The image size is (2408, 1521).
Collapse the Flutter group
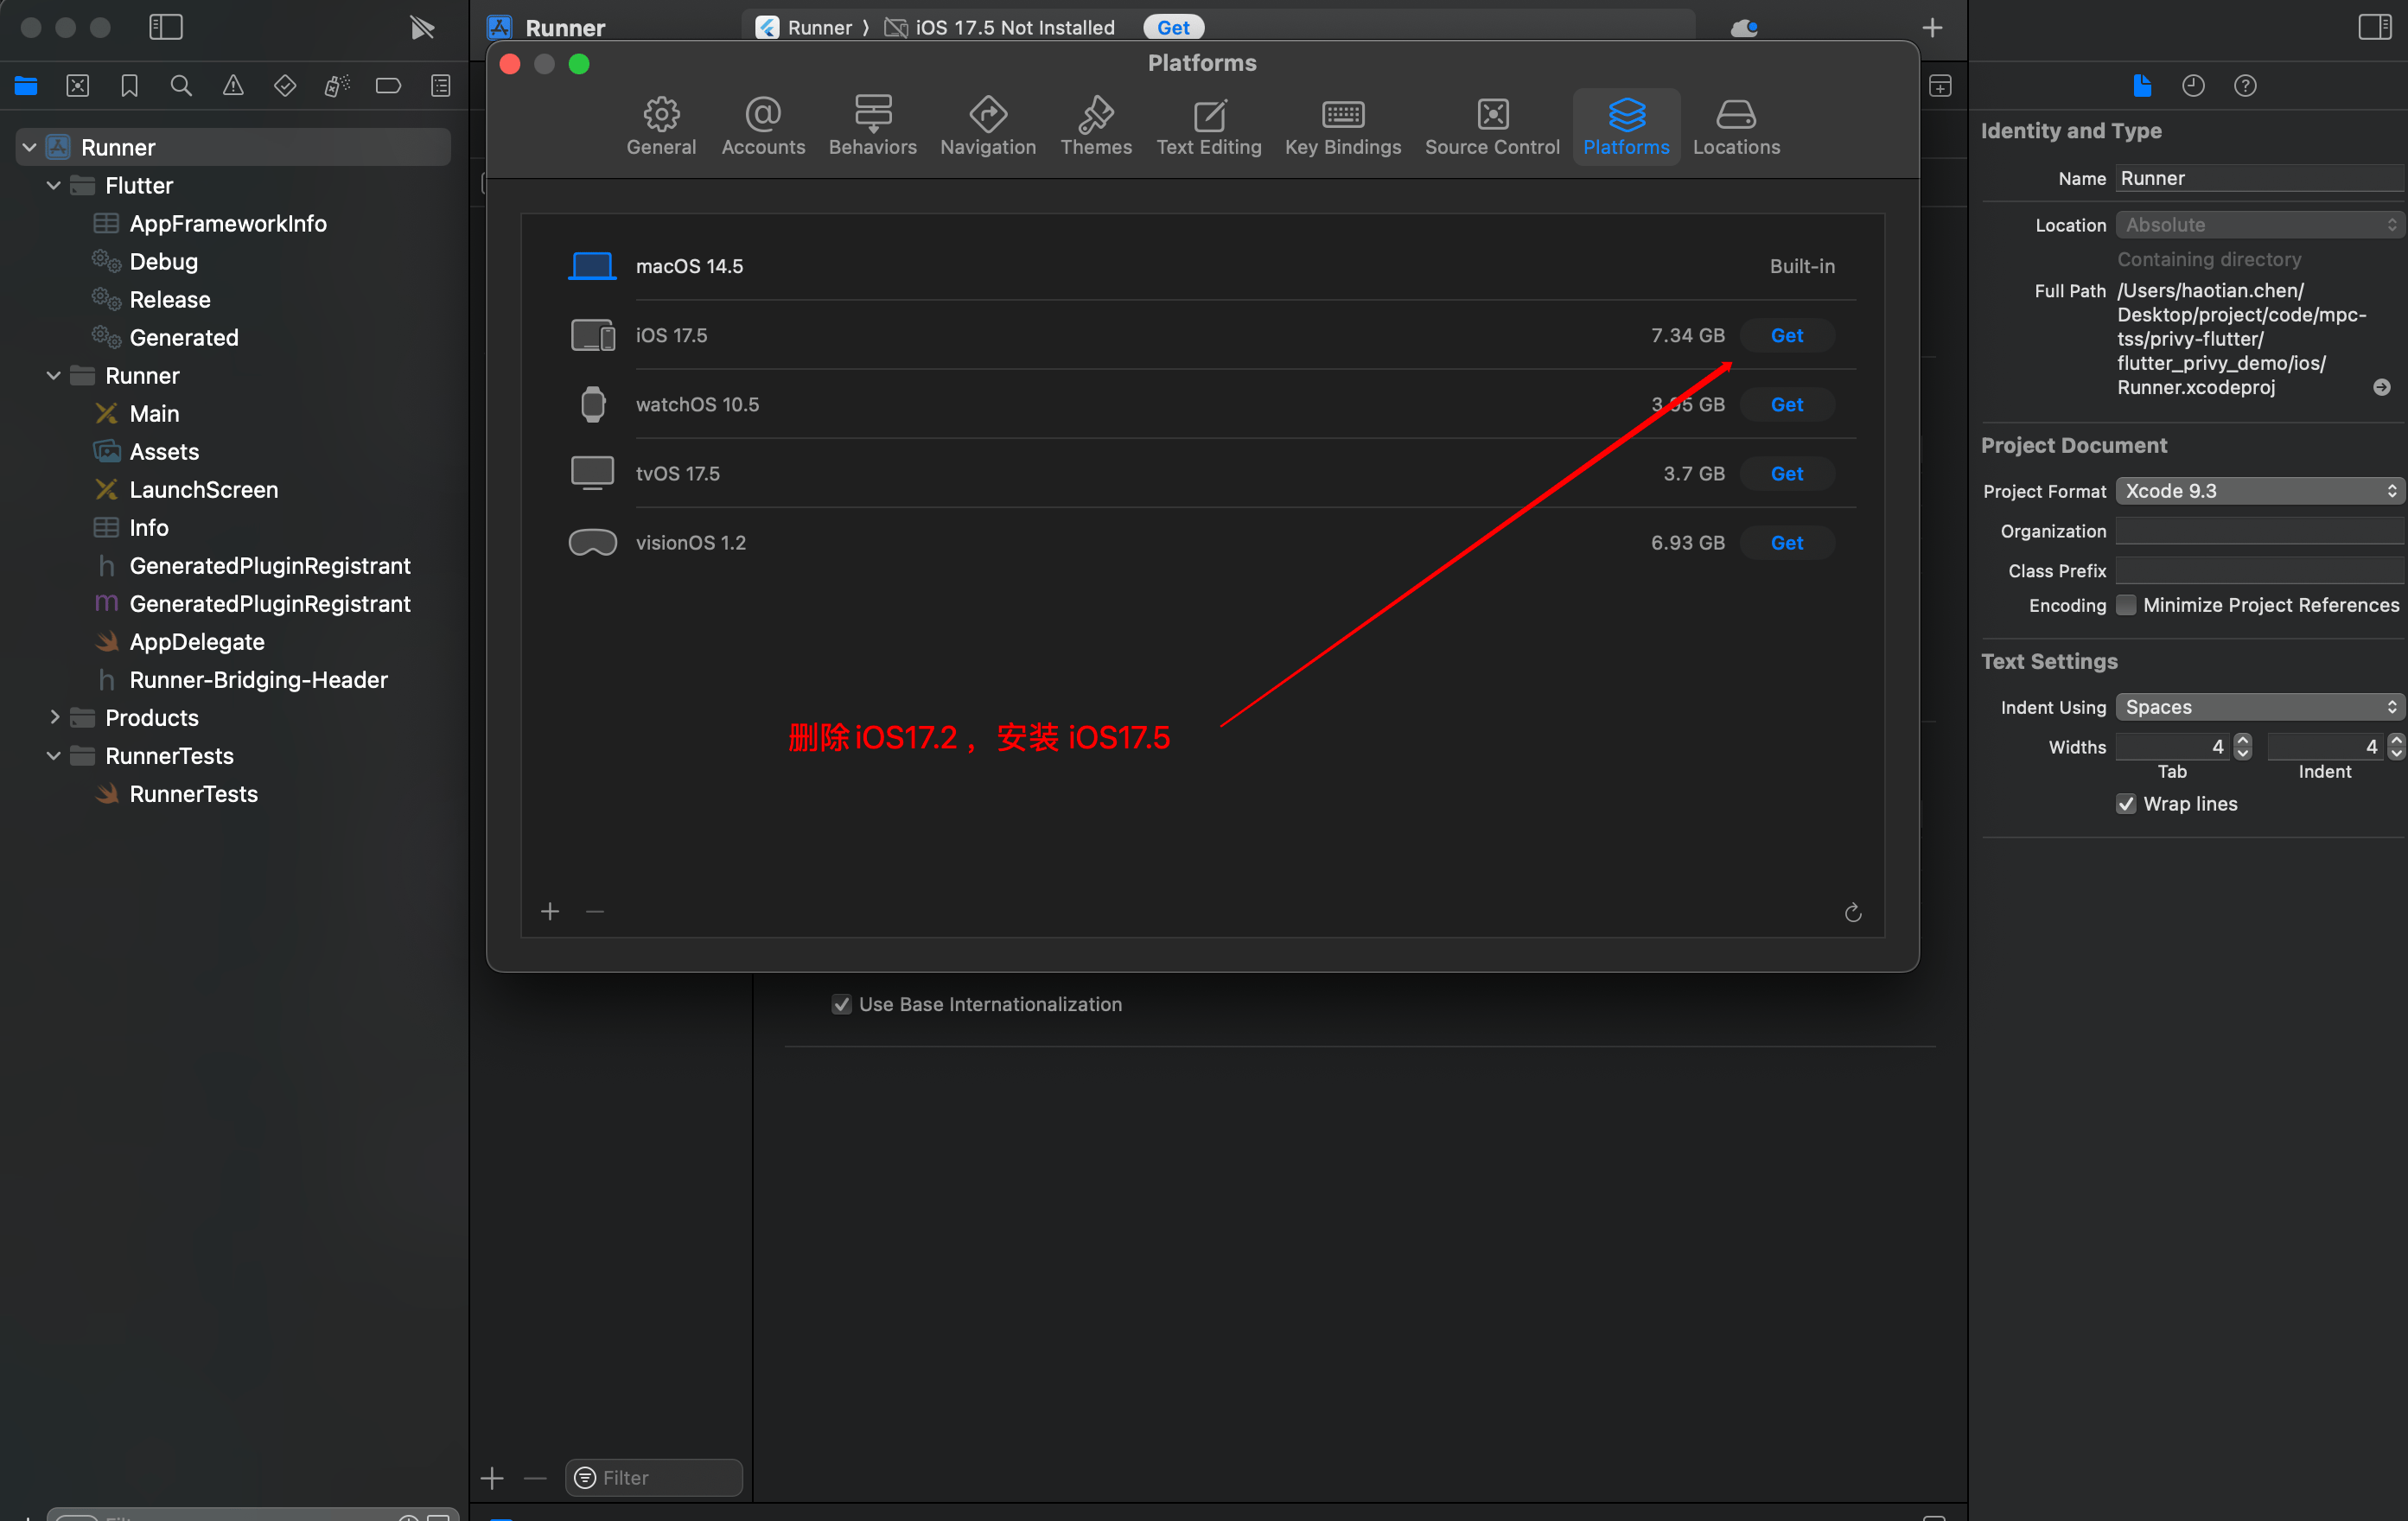[x=53, y=185]
